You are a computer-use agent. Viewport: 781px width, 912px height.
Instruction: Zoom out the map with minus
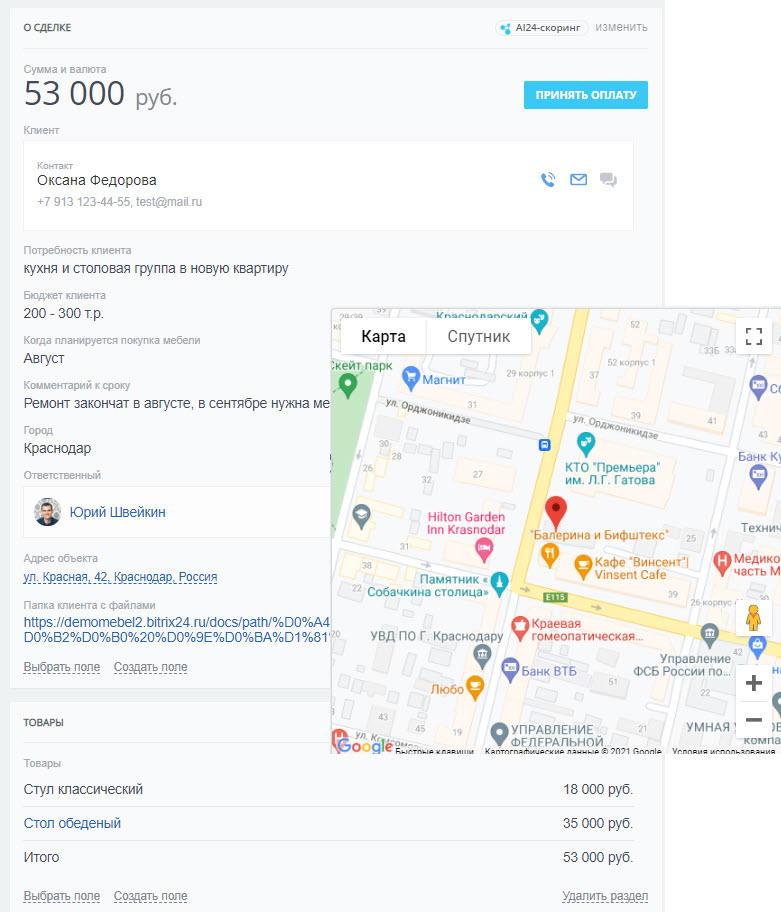pos(754,719)
